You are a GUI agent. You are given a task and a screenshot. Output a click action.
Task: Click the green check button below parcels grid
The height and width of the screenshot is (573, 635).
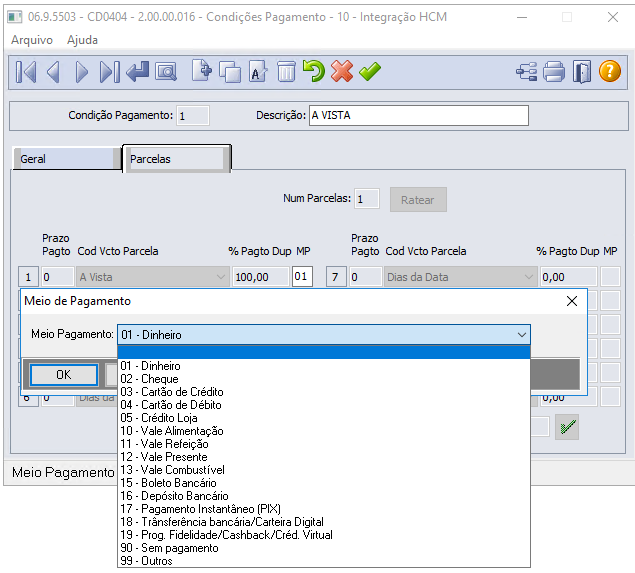pos(567,427)
